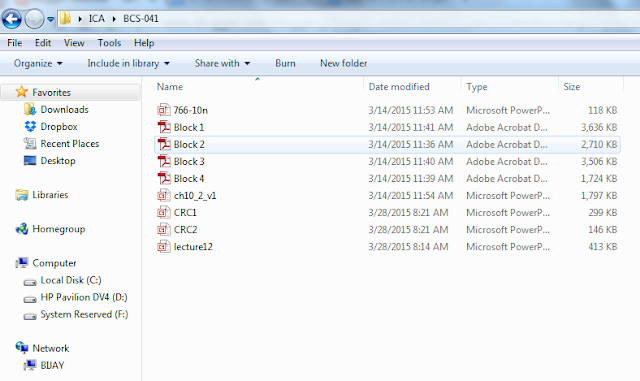Select Libraries in navigation pane
This screenshot has width=640, height=381.
point(50,195)
